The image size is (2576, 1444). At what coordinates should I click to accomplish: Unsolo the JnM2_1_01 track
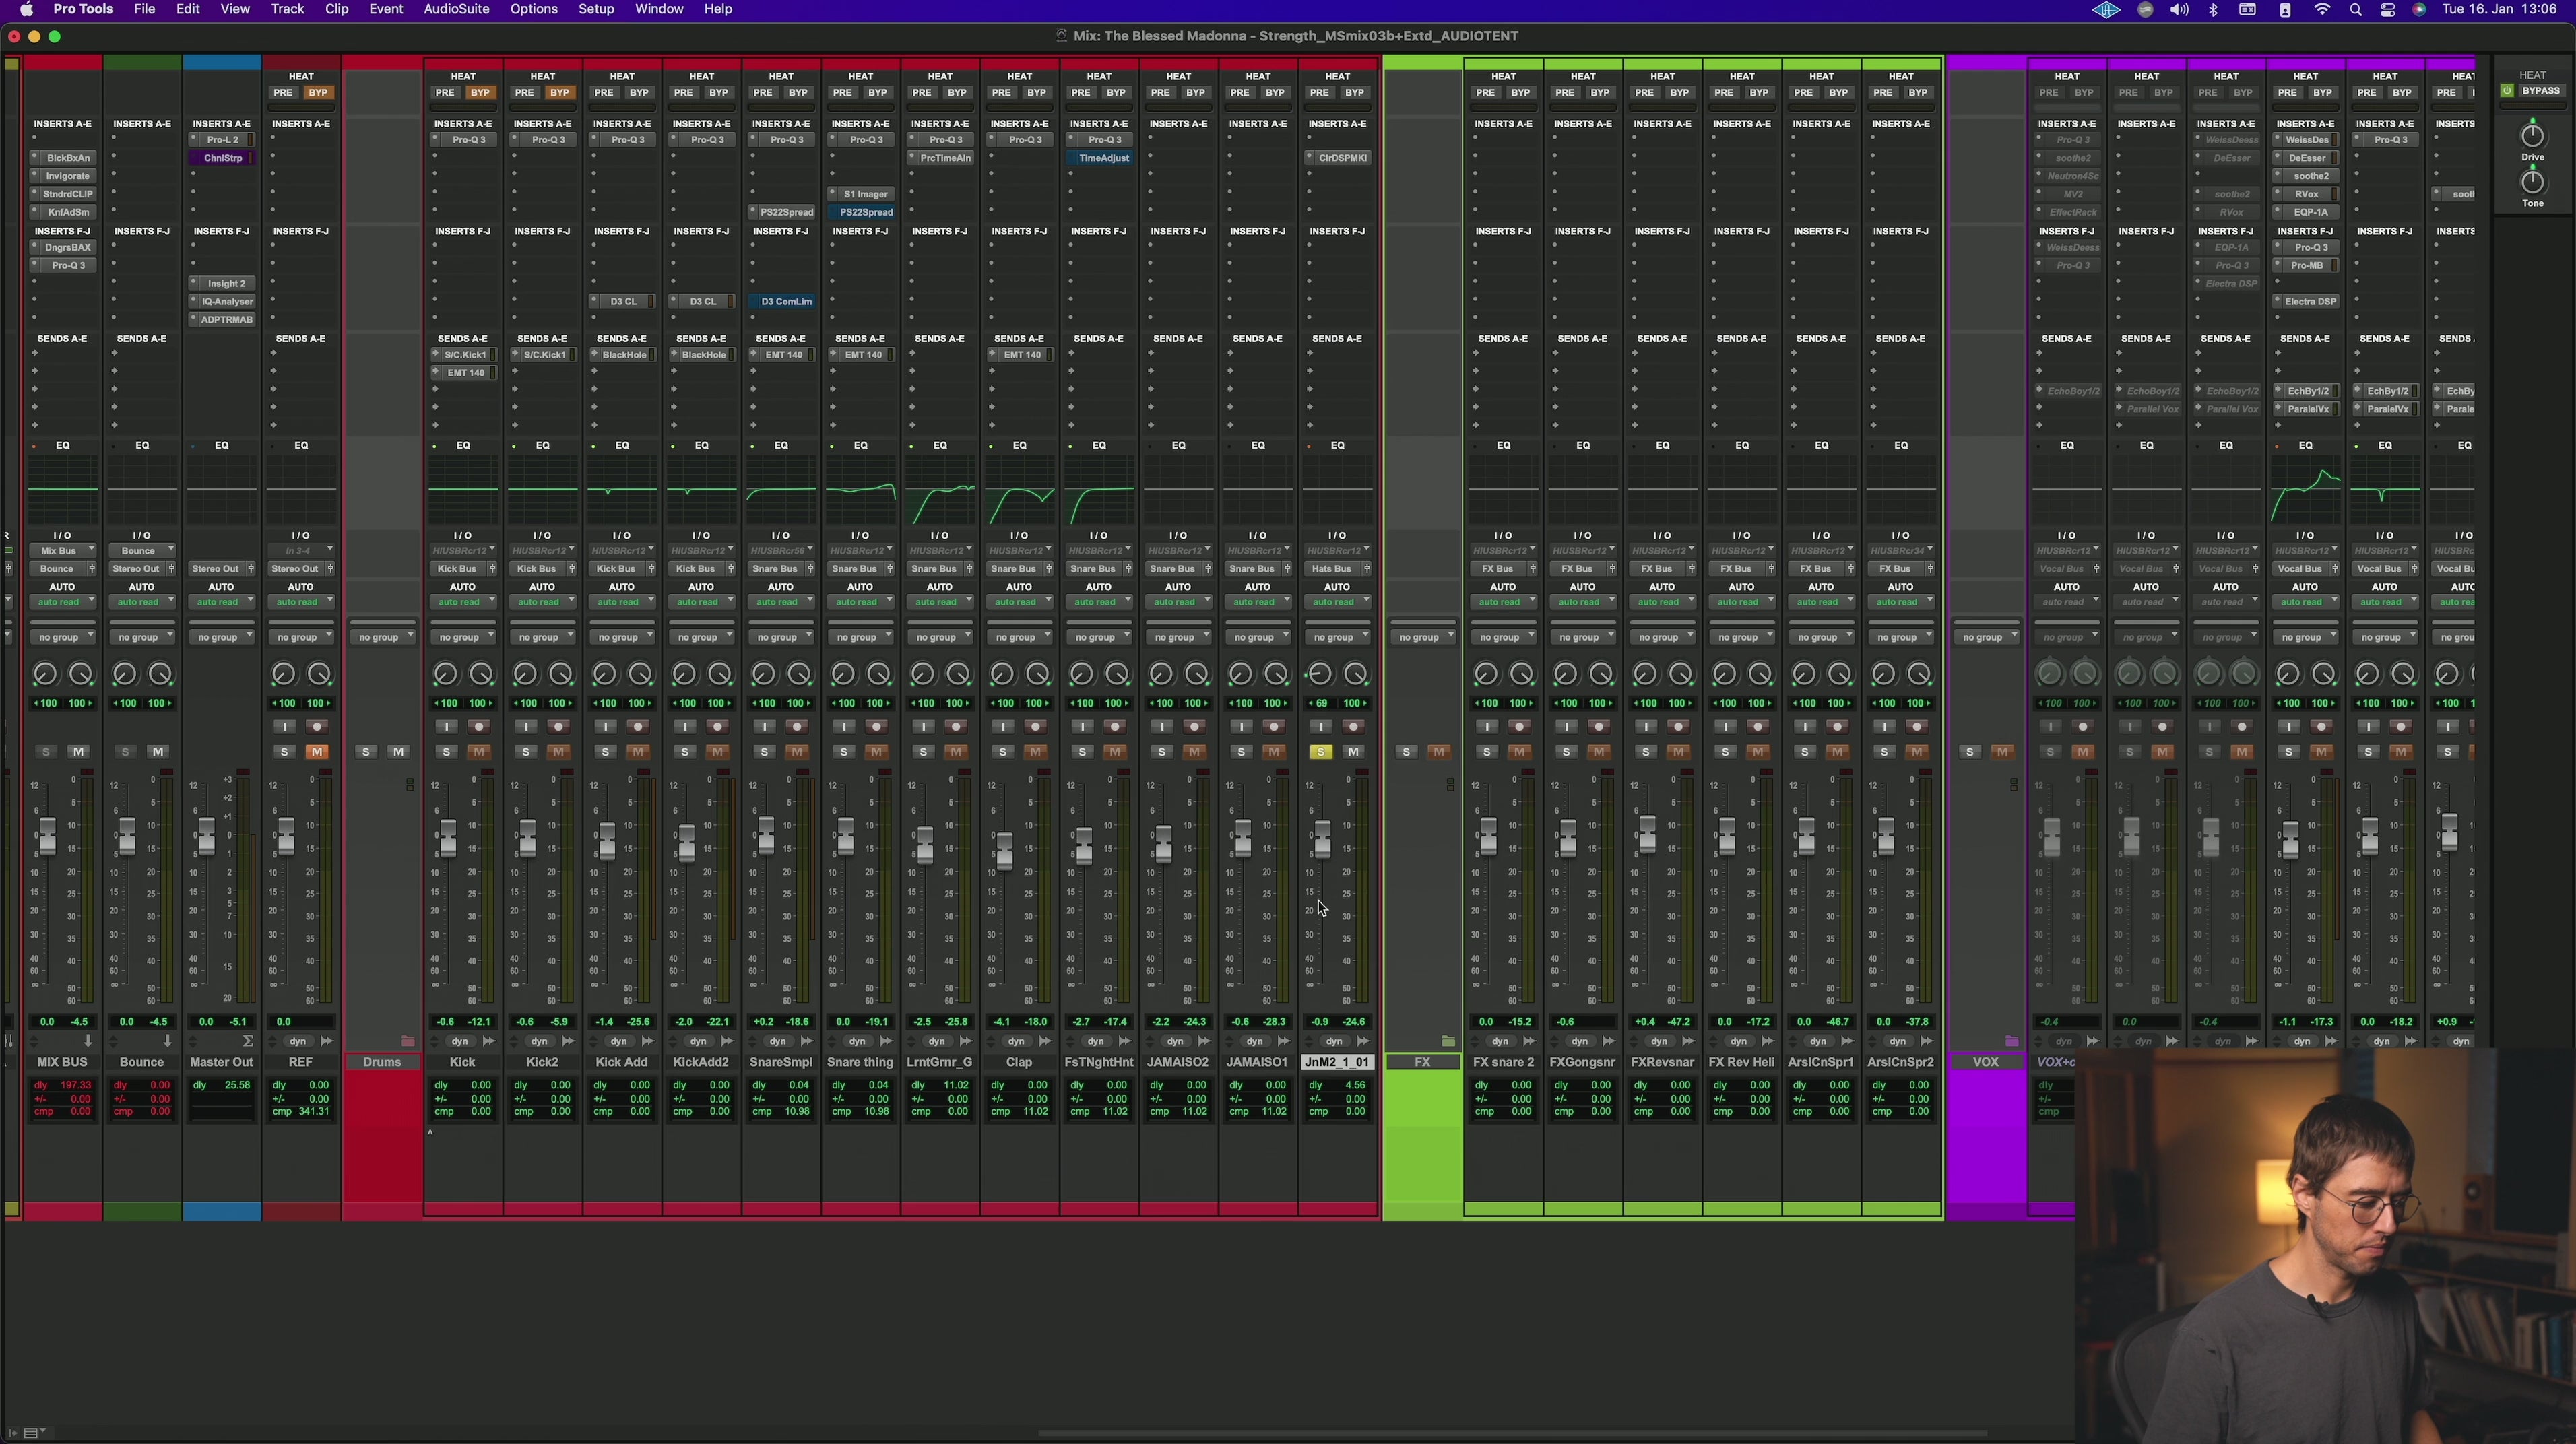point(1320,752)
